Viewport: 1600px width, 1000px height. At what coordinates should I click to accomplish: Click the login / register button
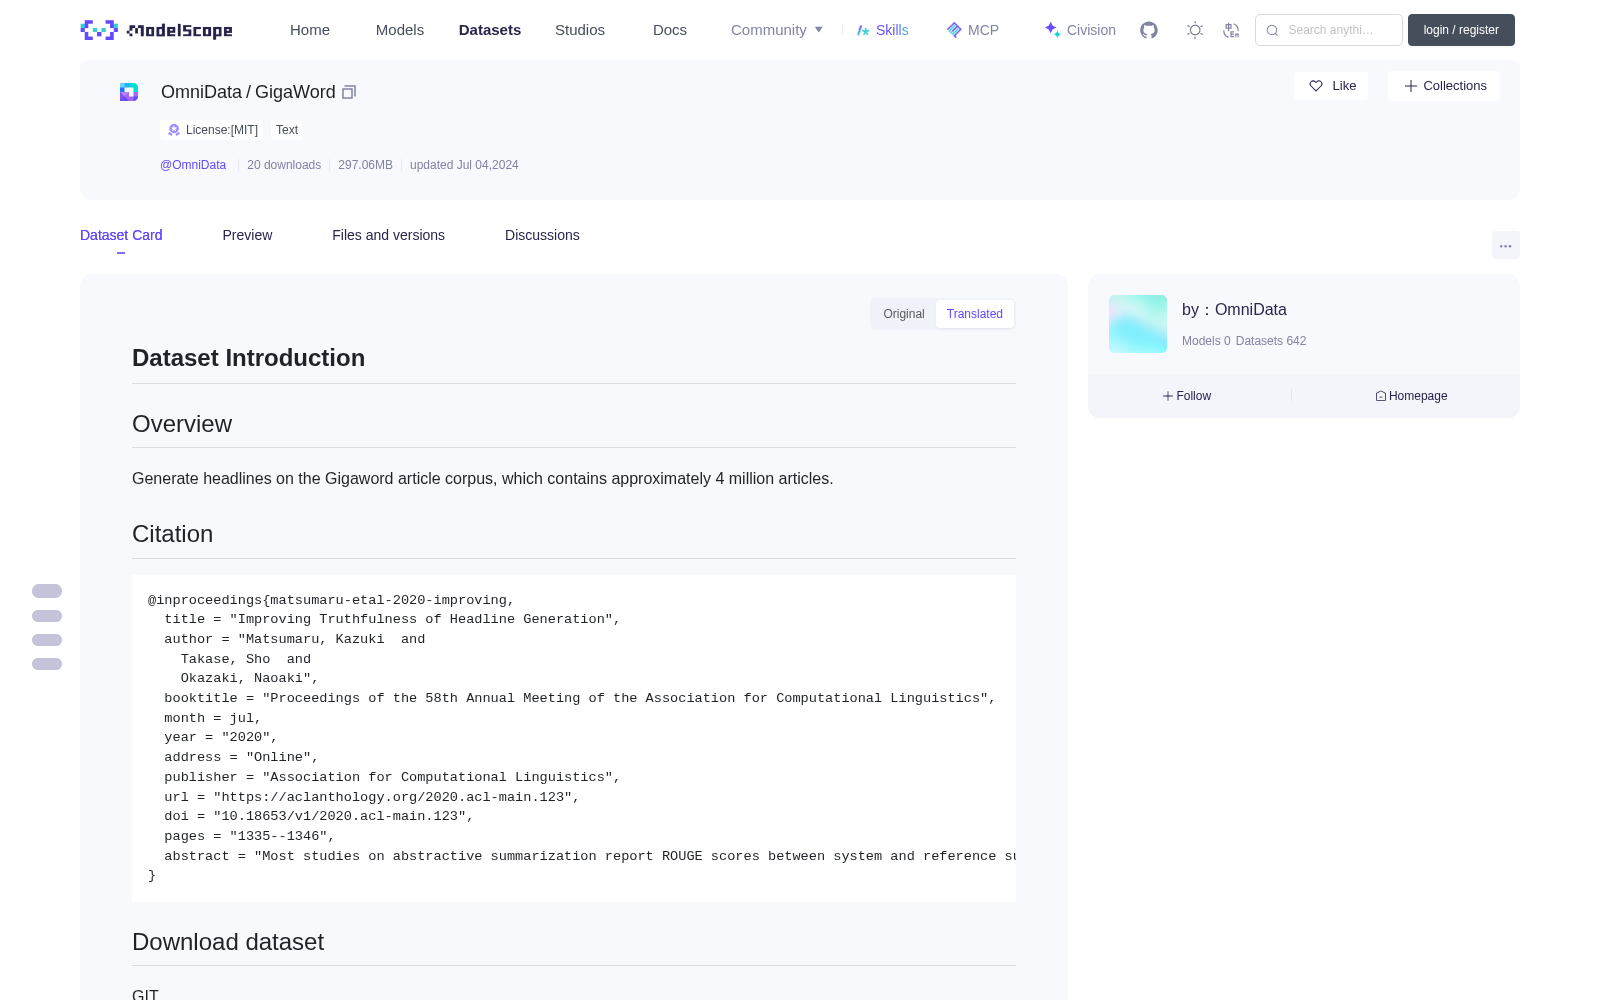click(1461, 30)
